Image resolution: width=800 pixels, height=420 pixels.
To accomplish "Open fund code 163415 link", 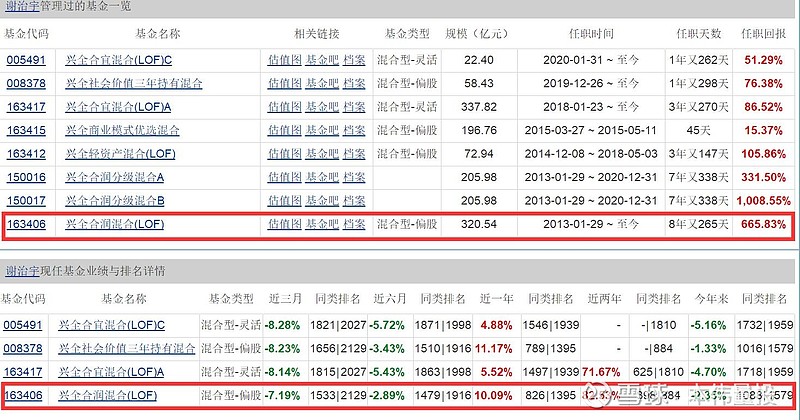I will 26,130.
